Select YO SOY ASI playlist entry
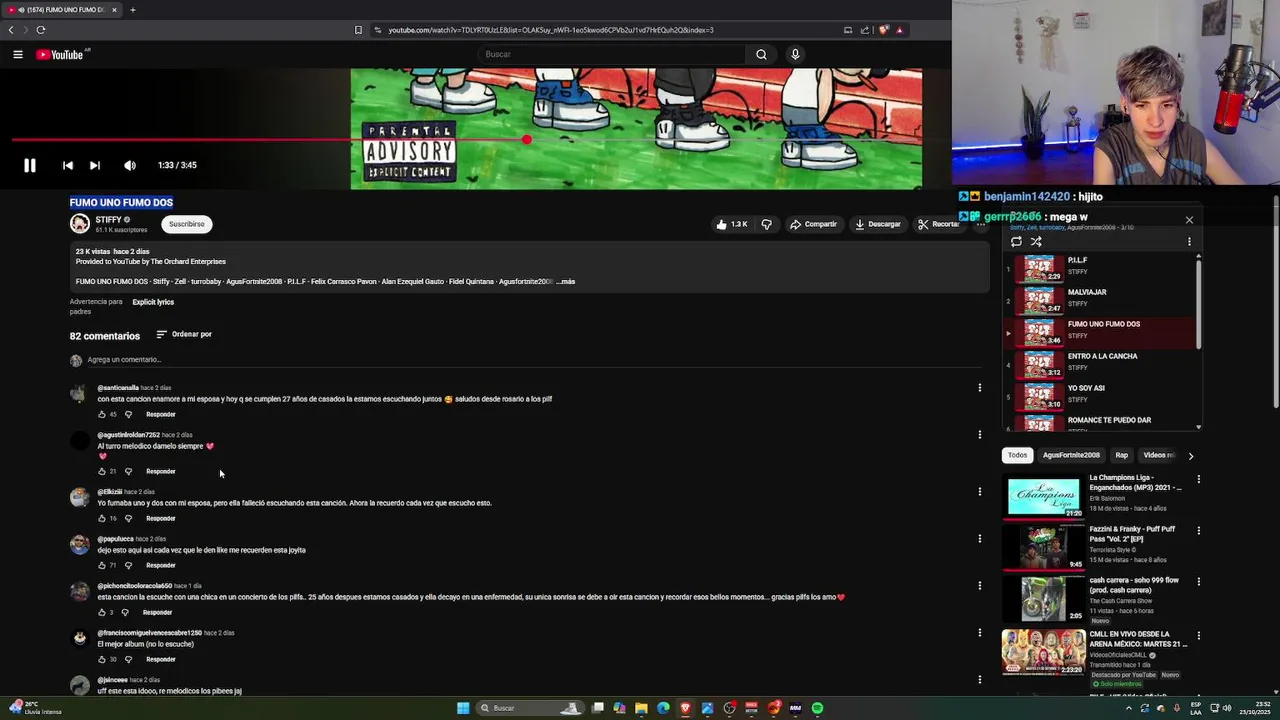 click(x=1100, y=395)
